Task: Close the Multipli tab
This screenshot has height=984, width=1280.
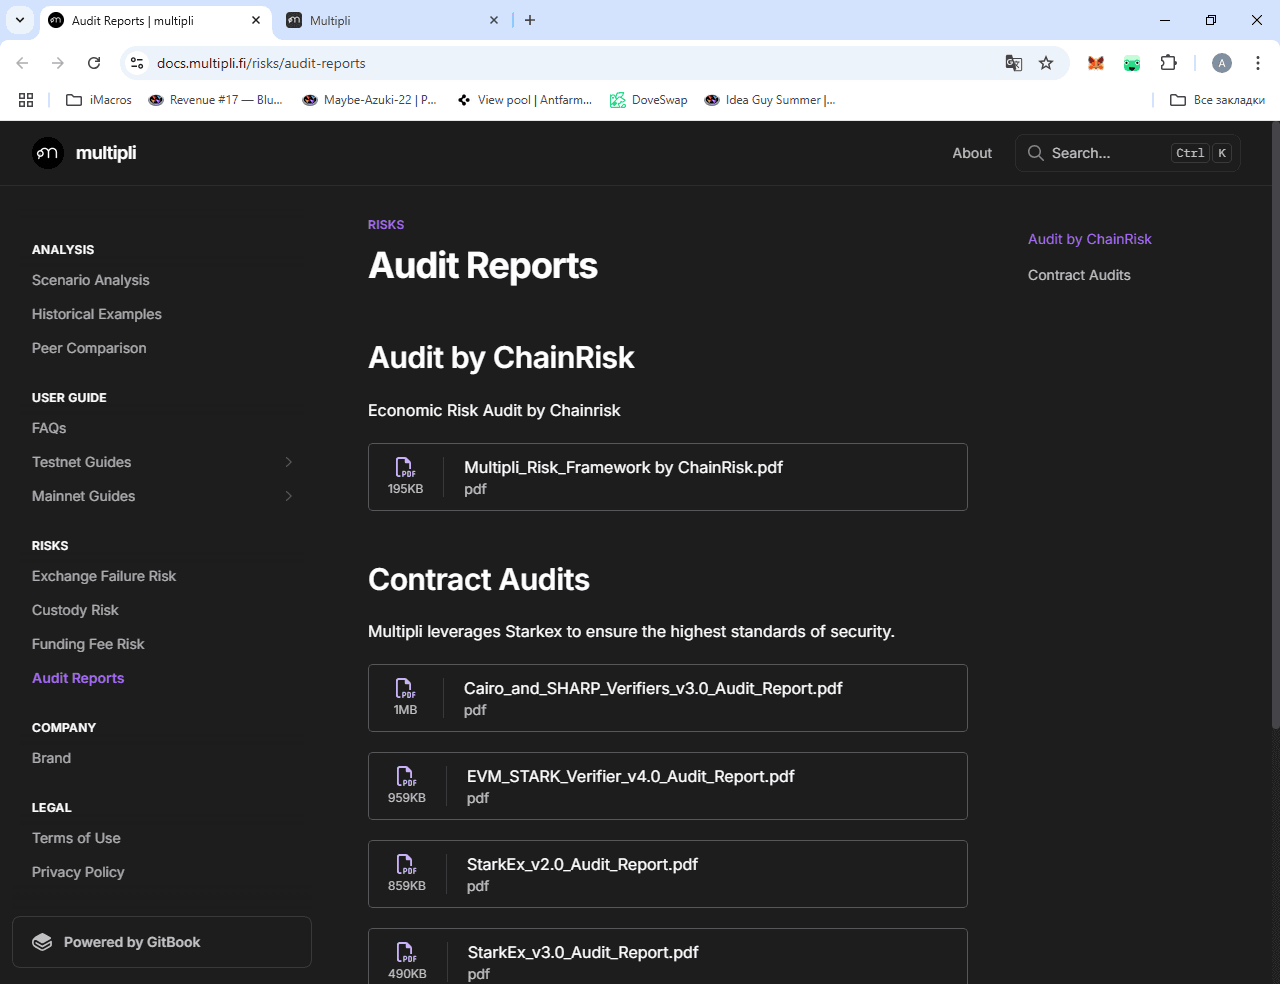Action: [x=494, y=20]
